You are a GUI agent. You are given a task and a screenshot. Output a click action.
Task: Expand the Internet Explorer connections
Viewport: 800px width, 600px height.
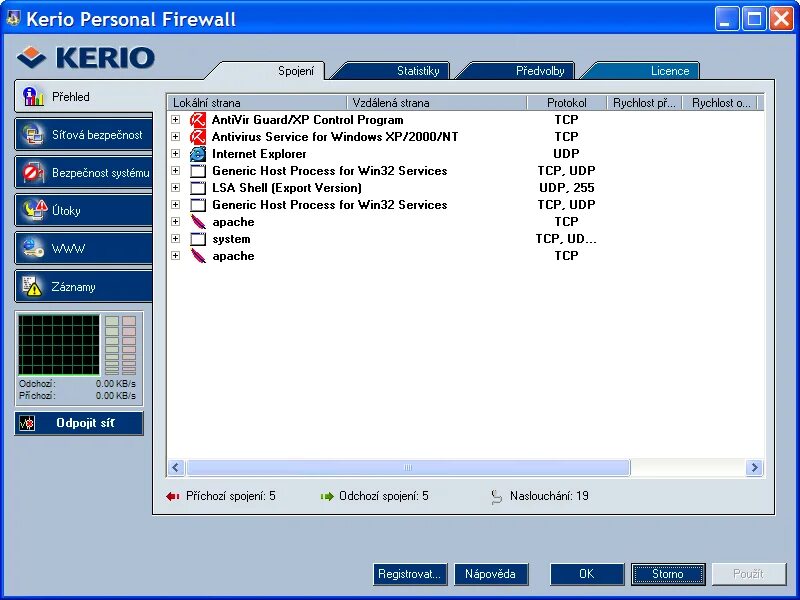point(176,154)
